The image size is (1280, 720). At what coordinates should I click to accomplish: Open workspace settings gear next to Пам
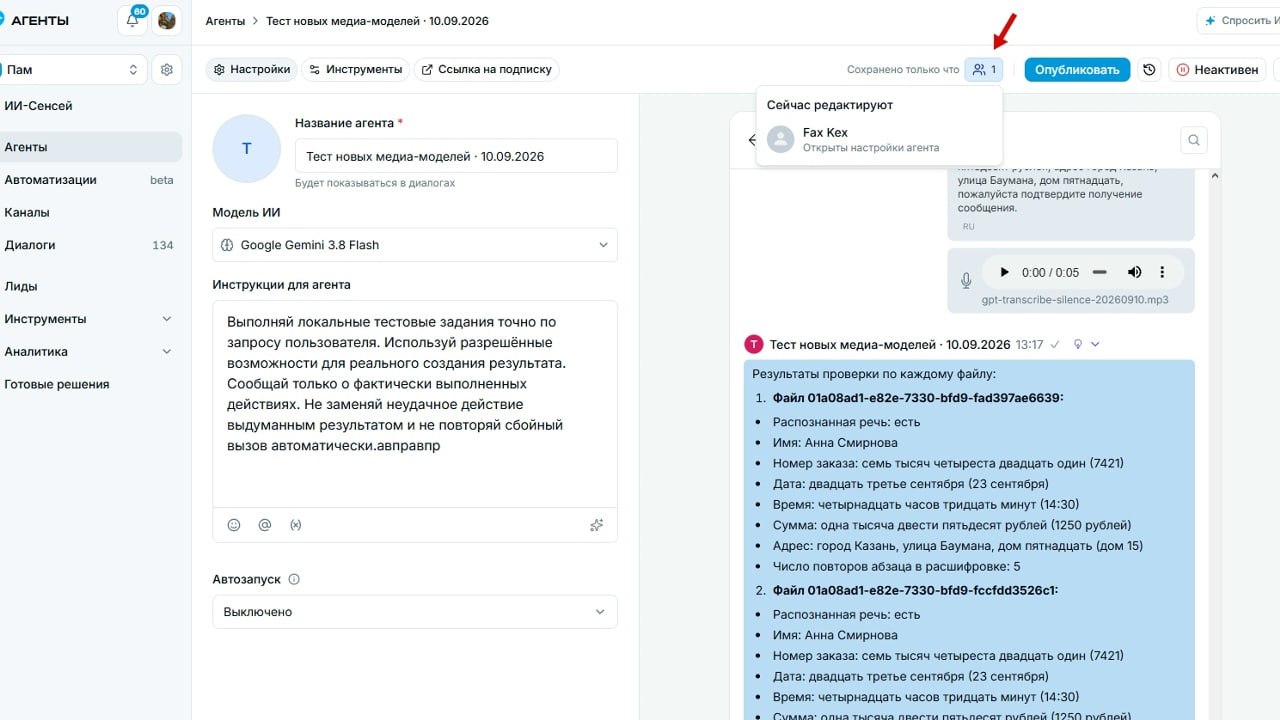(167, 70)
